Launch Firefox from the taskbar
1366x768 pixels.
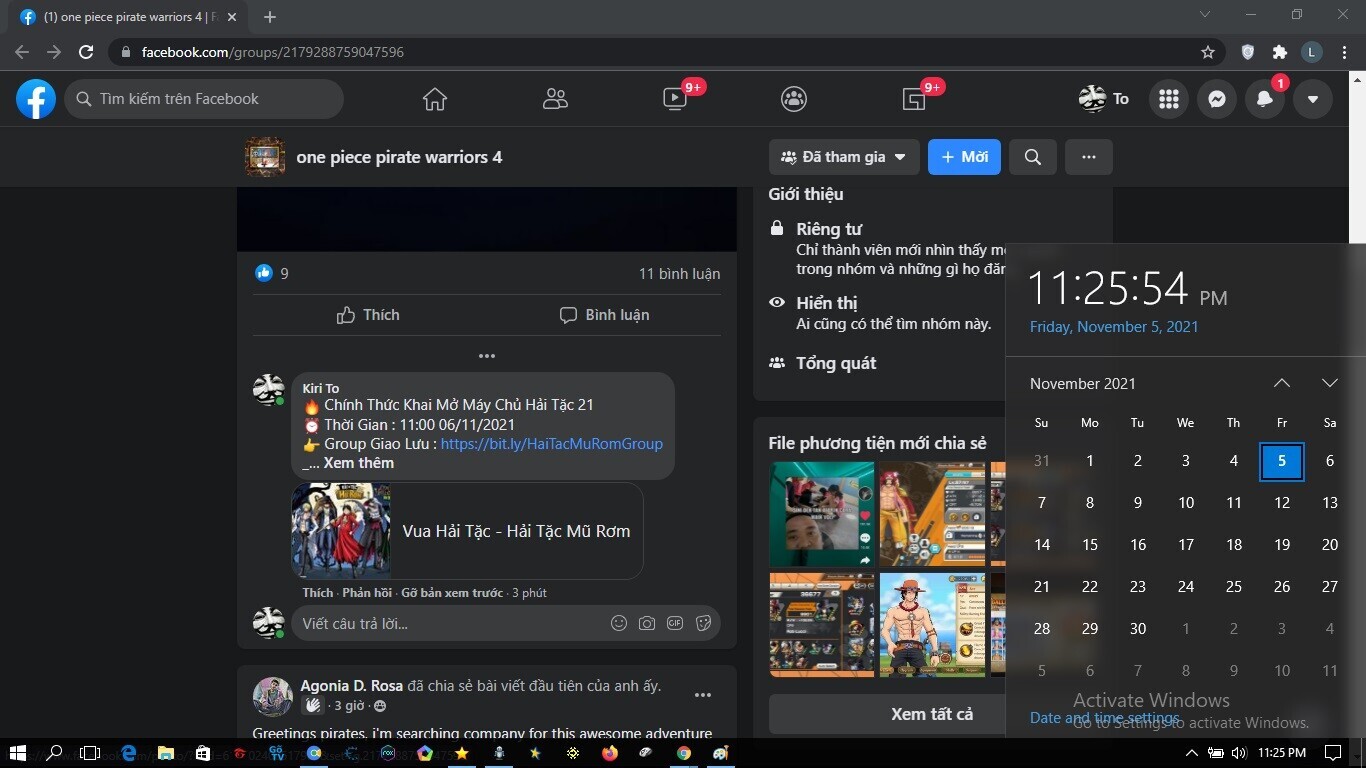(610, 753)
